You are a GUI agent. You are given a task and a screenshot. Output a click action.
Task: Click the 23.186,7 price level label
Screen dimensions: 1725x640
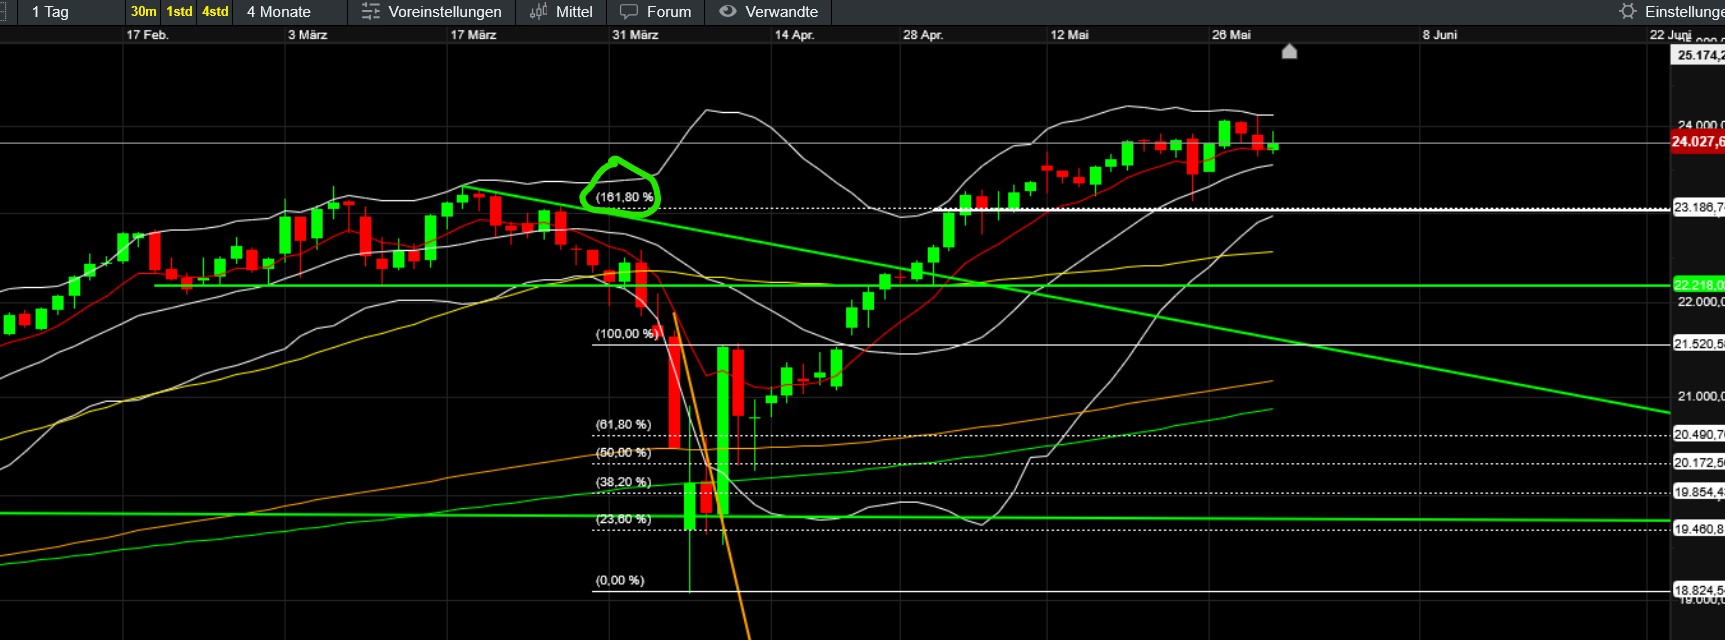point(1698,208)
